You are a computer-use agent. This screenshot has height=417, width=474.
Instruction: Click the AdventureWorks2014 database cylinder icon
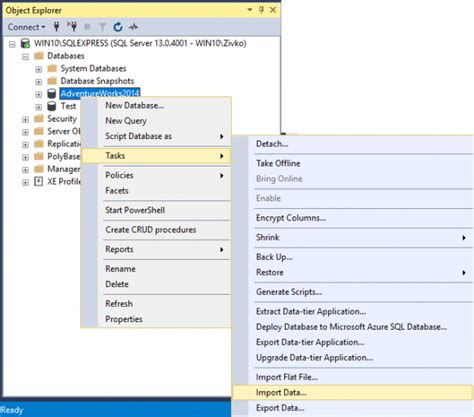point(52,94)
